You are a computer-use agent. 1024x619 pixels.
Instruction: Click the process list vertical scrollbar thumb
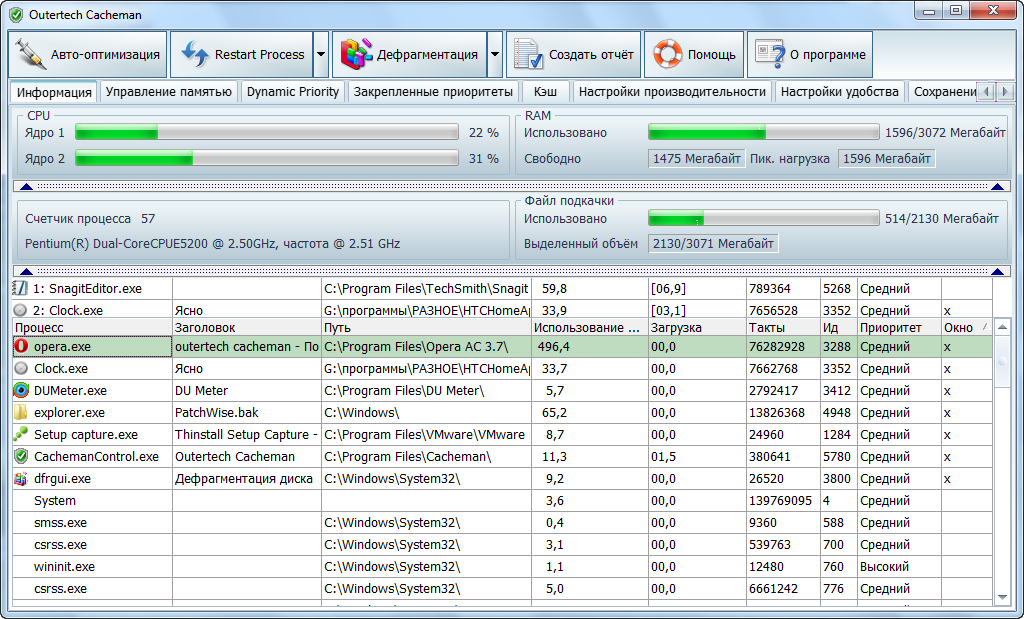tap(1002, 361)
